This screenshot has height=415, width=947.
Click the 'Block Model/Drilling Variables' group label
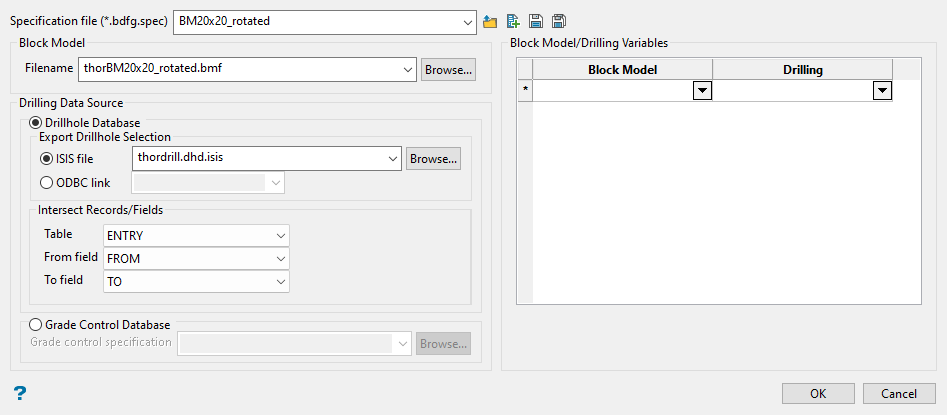[589, 43]
